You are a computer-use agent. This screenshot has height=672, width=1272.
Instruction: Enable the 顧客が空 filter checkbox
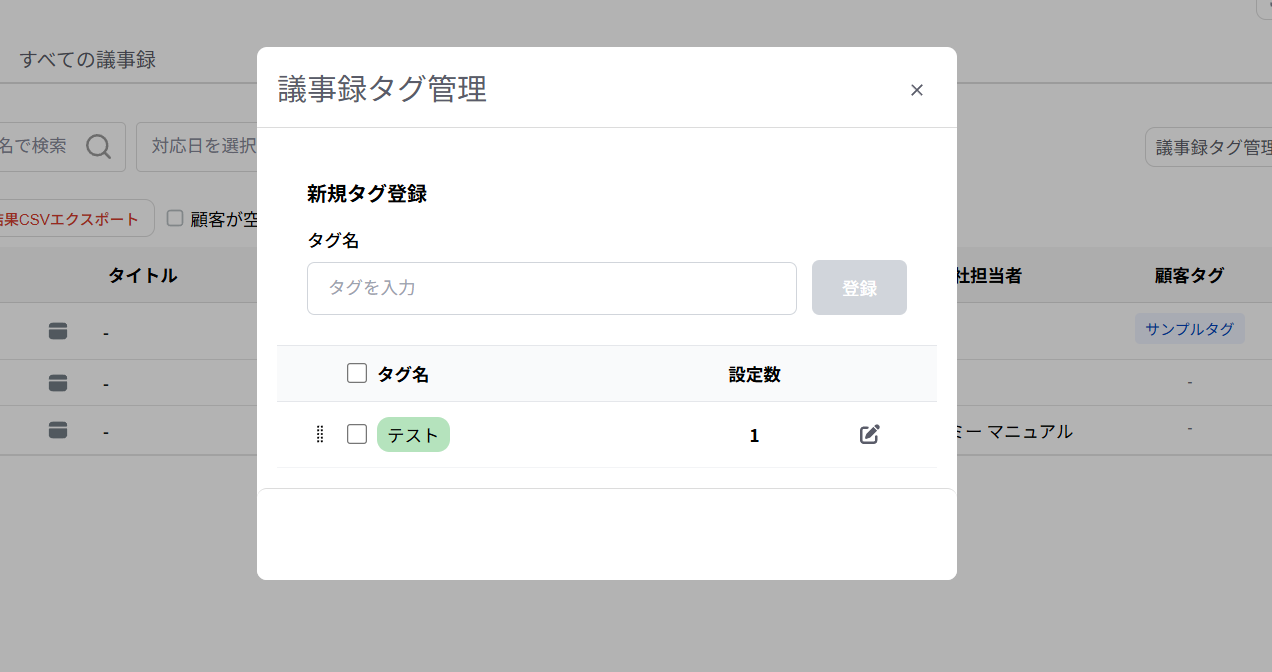coord(175,218)
